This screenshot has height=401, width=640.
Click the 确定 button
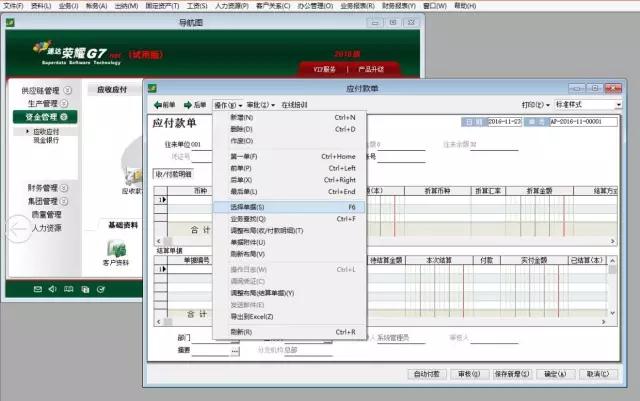(555, 374)
